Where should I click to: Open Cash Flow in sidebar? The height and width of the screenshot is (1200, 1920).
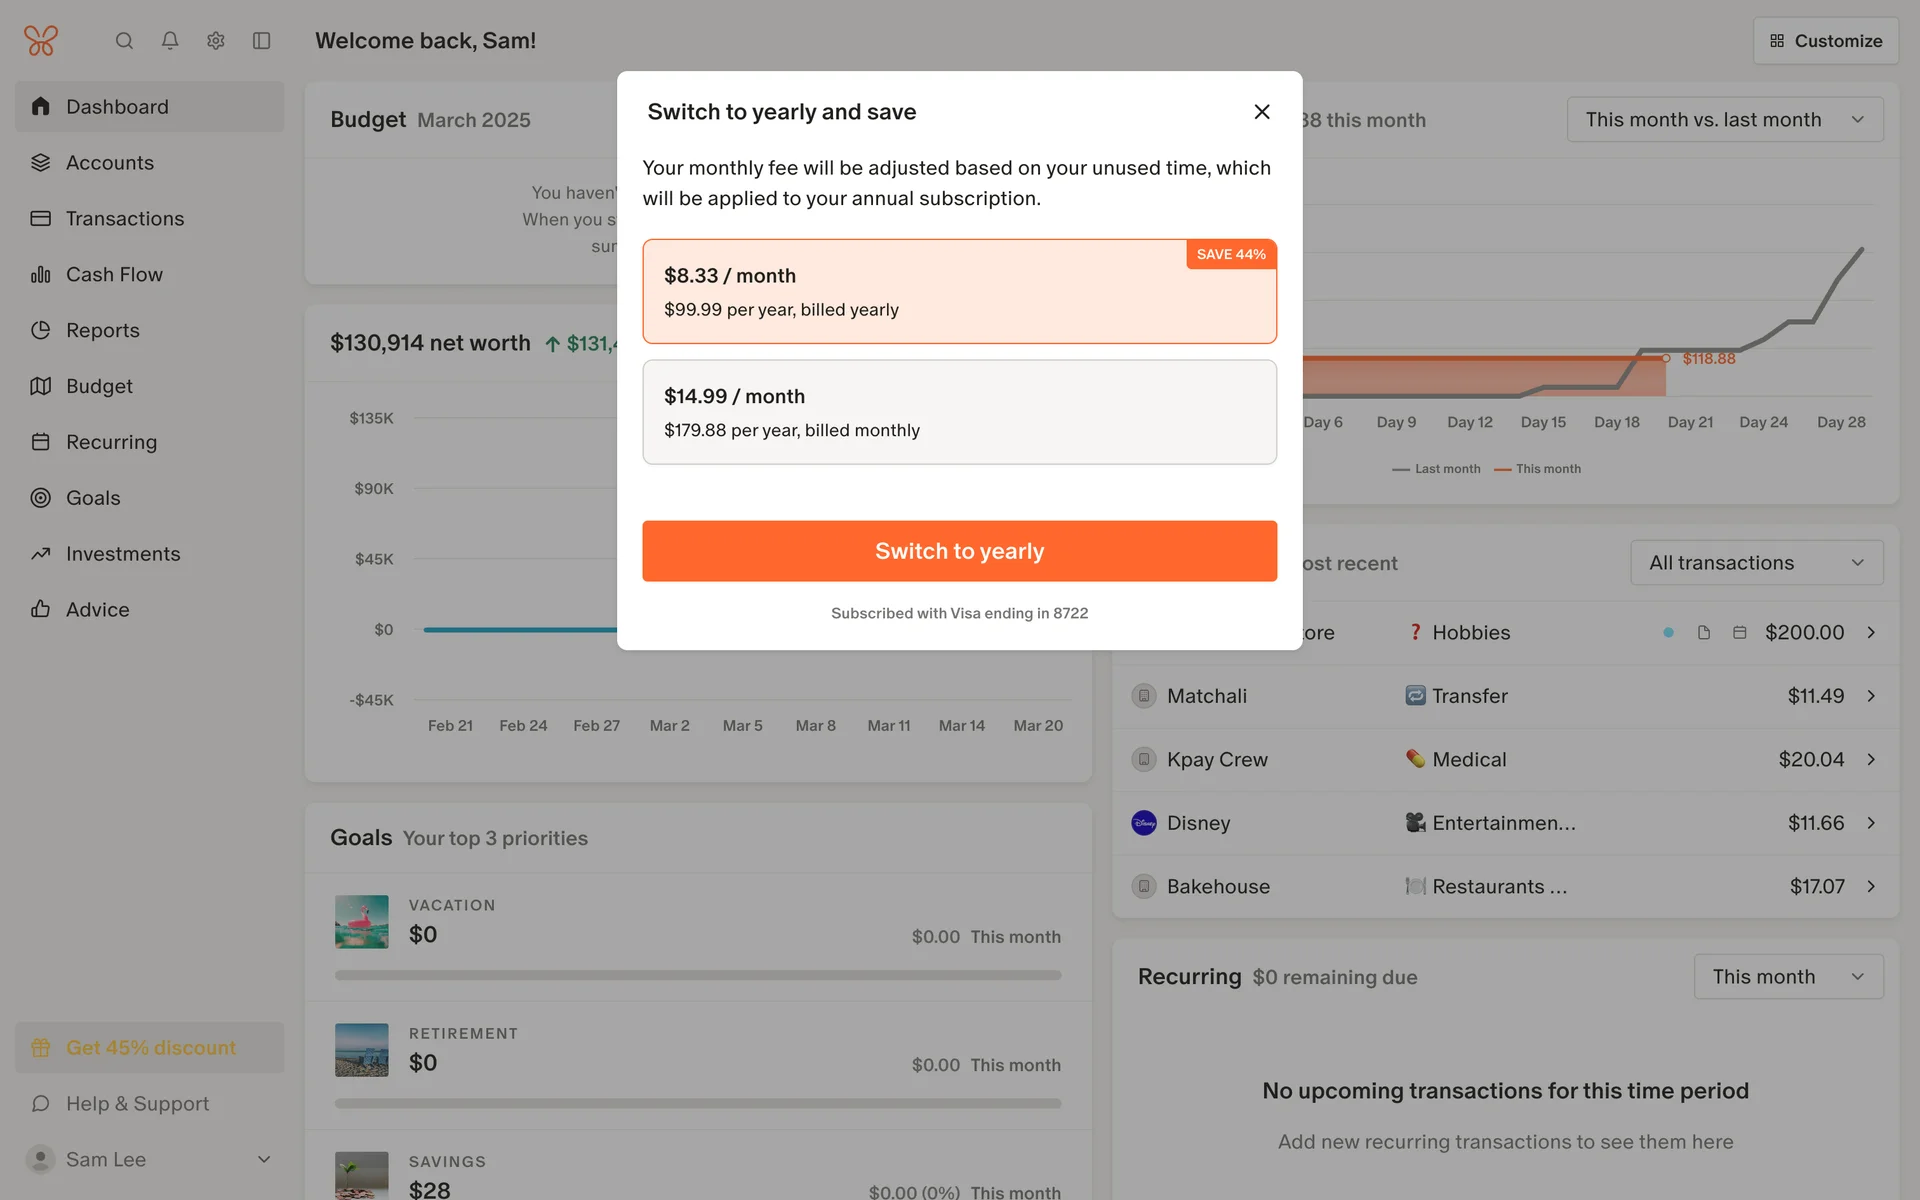(114, 274)
